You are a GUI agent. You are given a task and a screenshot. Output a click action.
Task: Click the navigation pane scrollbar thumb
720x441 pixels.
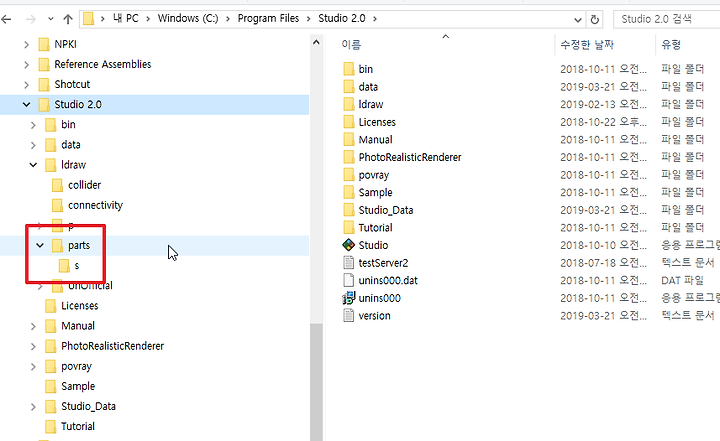316,382
